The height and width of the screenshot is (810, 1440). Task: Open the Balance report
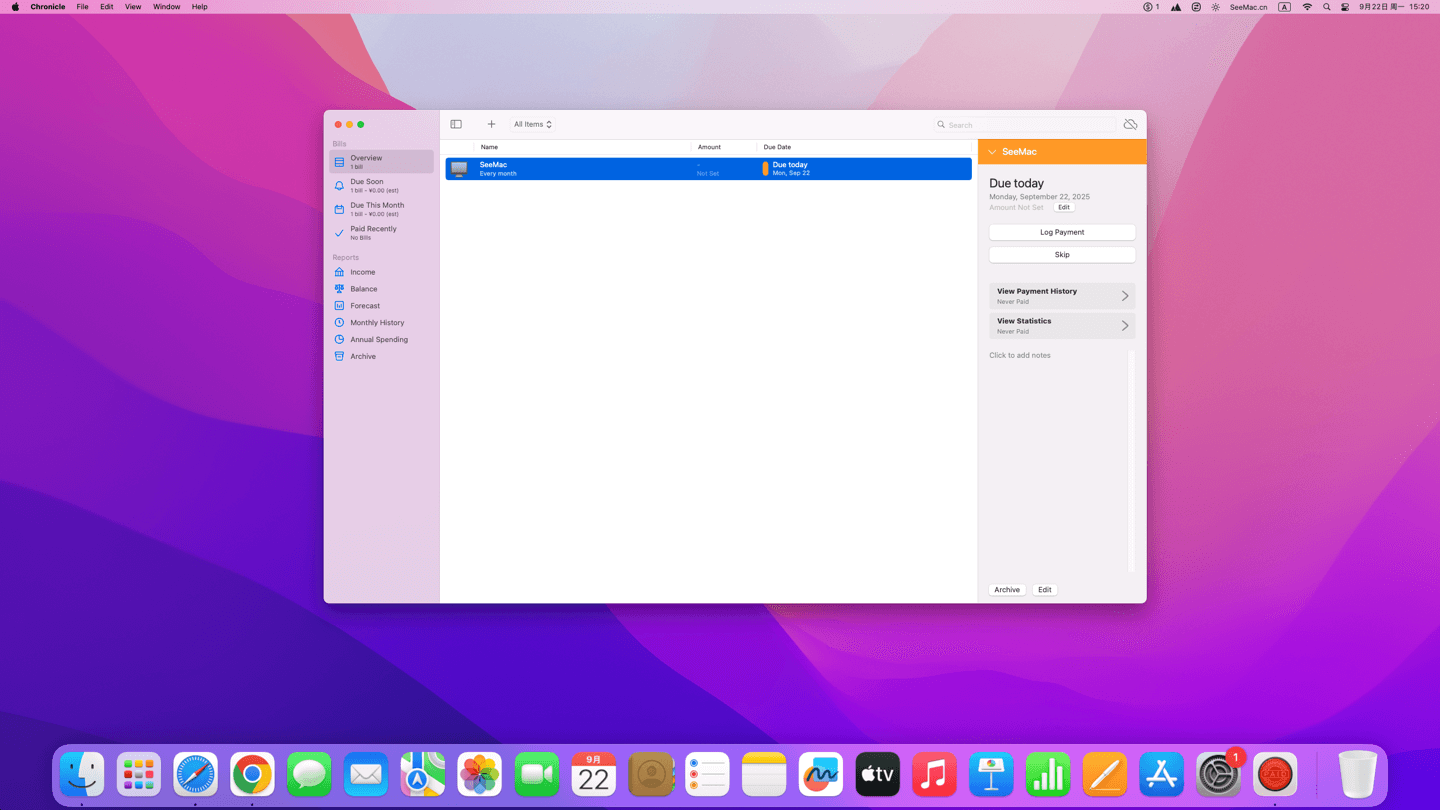point(364,289)
